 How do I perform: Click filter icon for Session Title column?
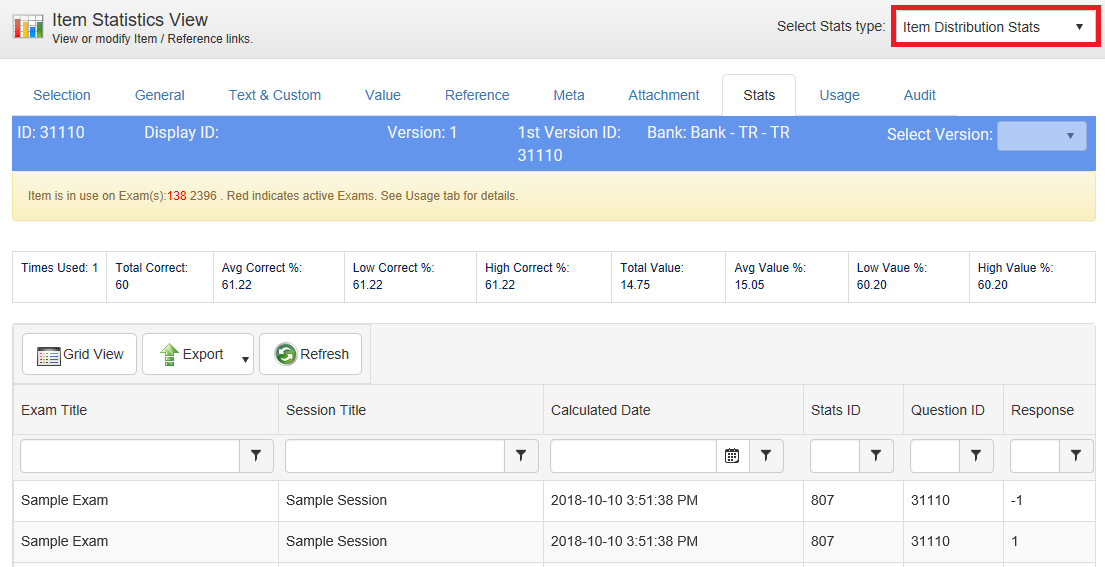[520, 456]
